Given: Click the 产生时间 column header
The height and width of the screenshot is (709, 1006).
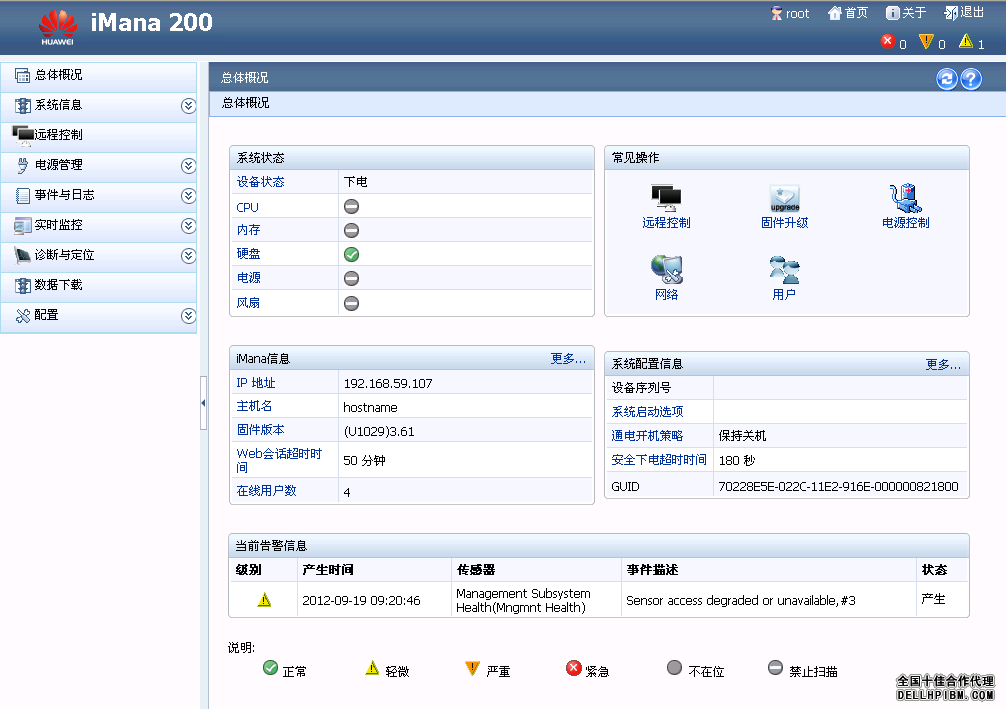Looking at the screenshot, I should tap(328, 570).
